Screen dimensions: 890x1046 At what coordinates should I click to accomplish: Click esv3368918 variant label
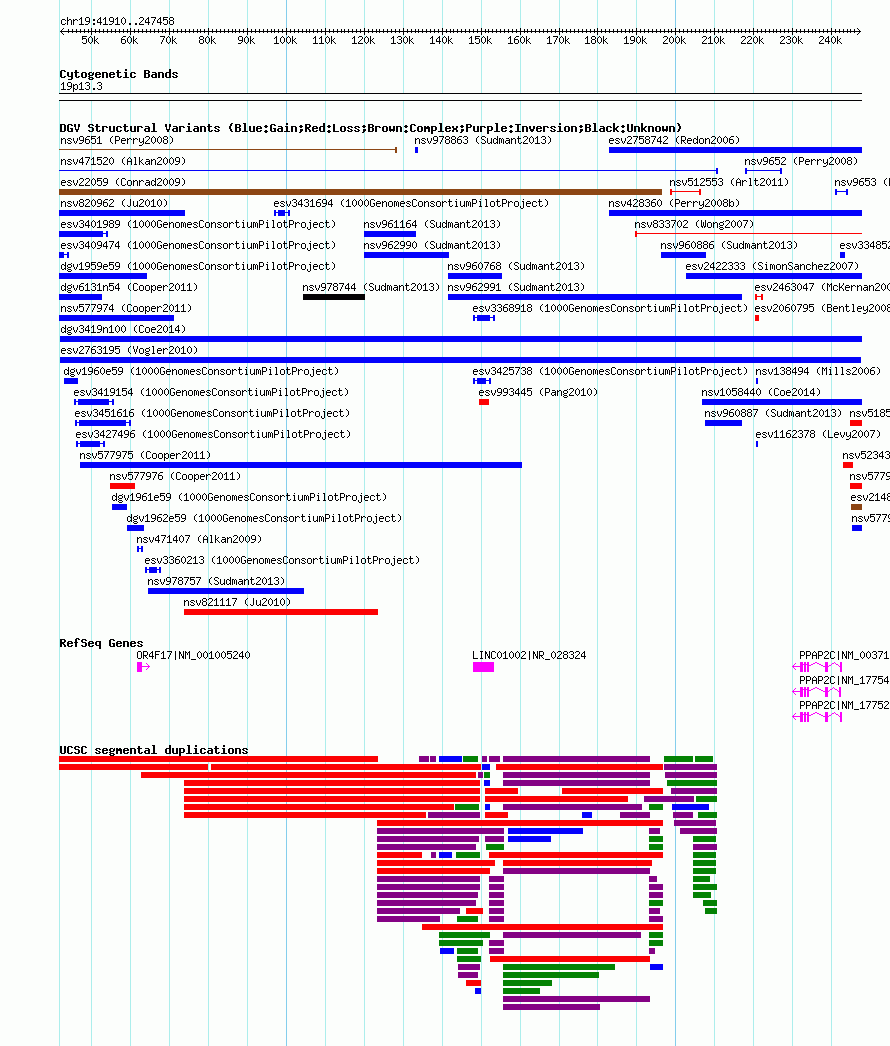coord(610,308)
